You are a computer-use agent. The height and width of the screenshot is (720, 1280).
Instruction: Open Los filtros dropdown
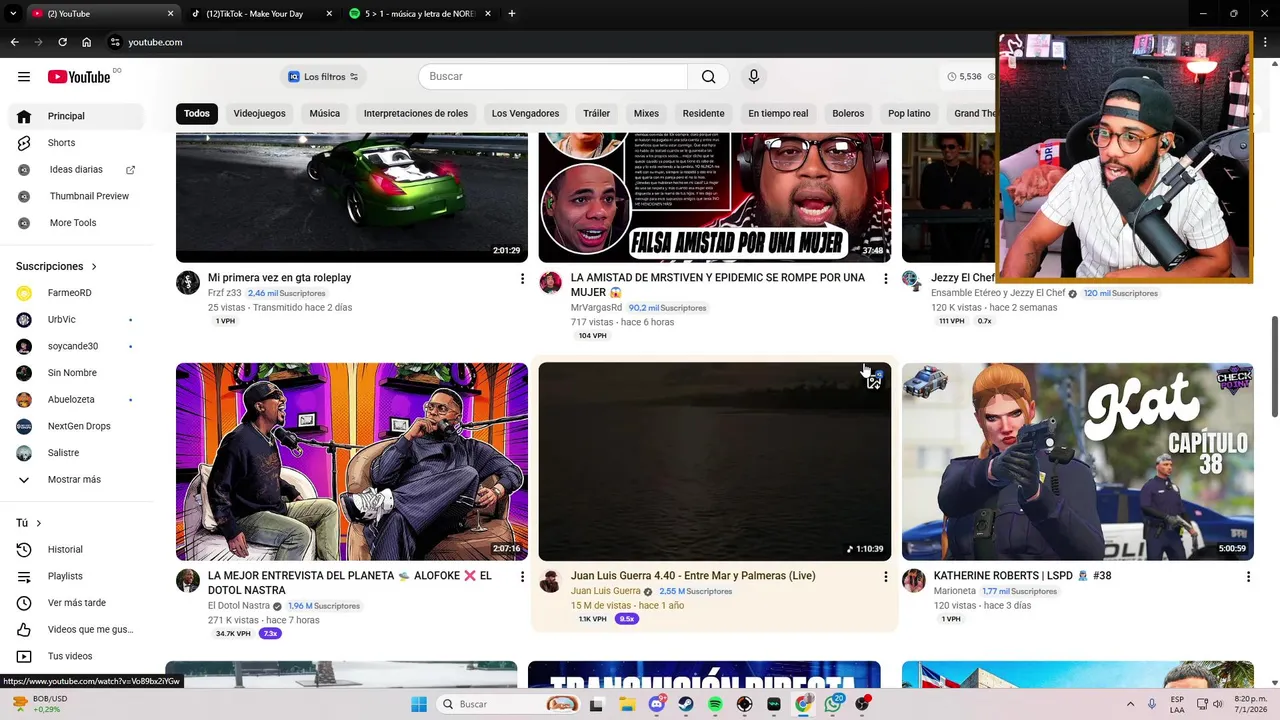coord(323,77)
